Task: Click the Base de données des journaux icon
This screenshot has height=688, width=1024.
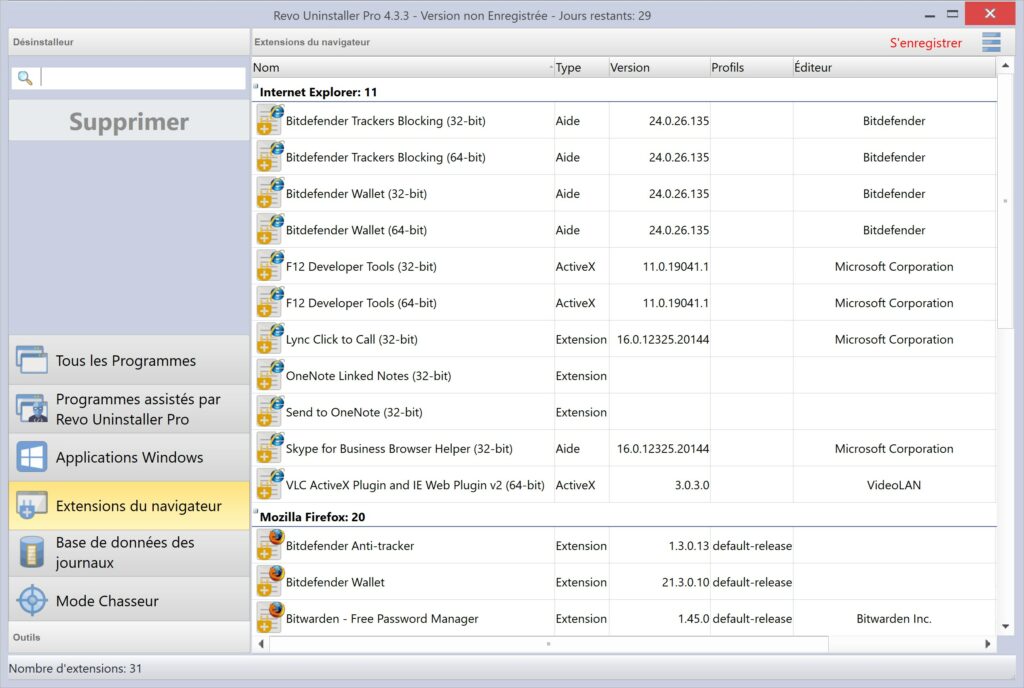Action: click(x=32, y=552)
